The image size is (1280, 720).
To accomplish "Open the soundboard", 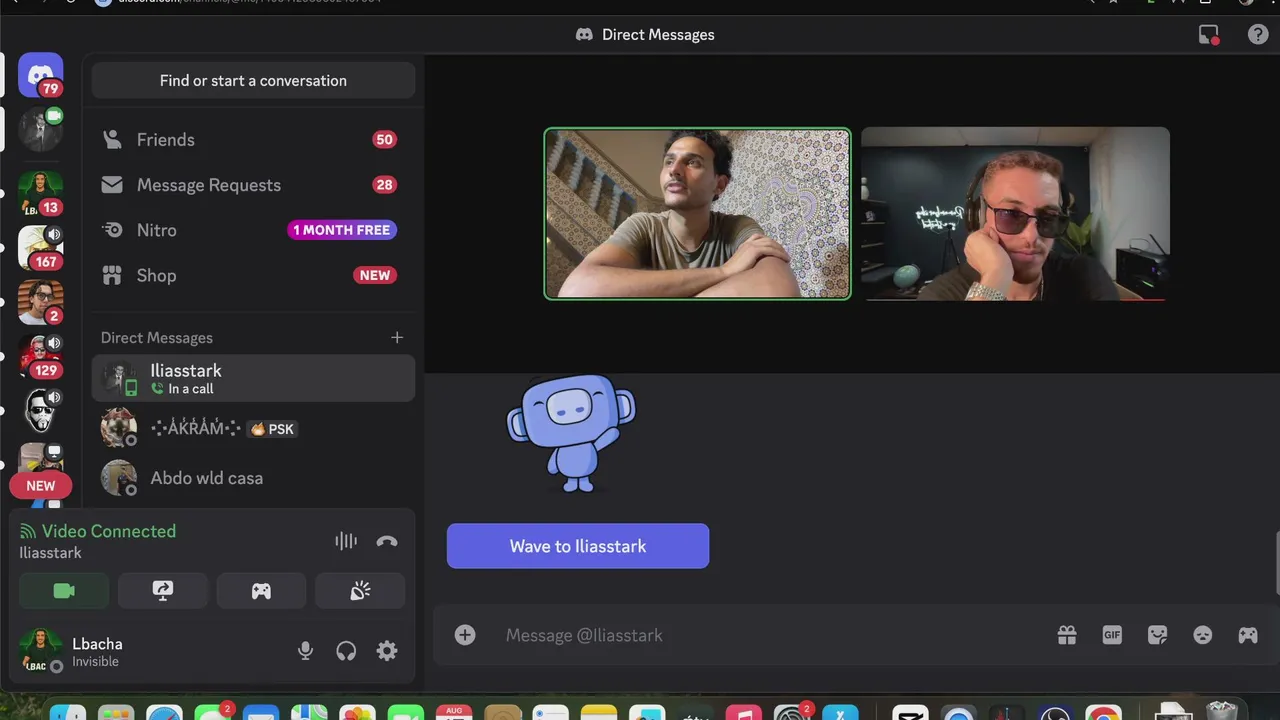I will click(x=360, y=591).
